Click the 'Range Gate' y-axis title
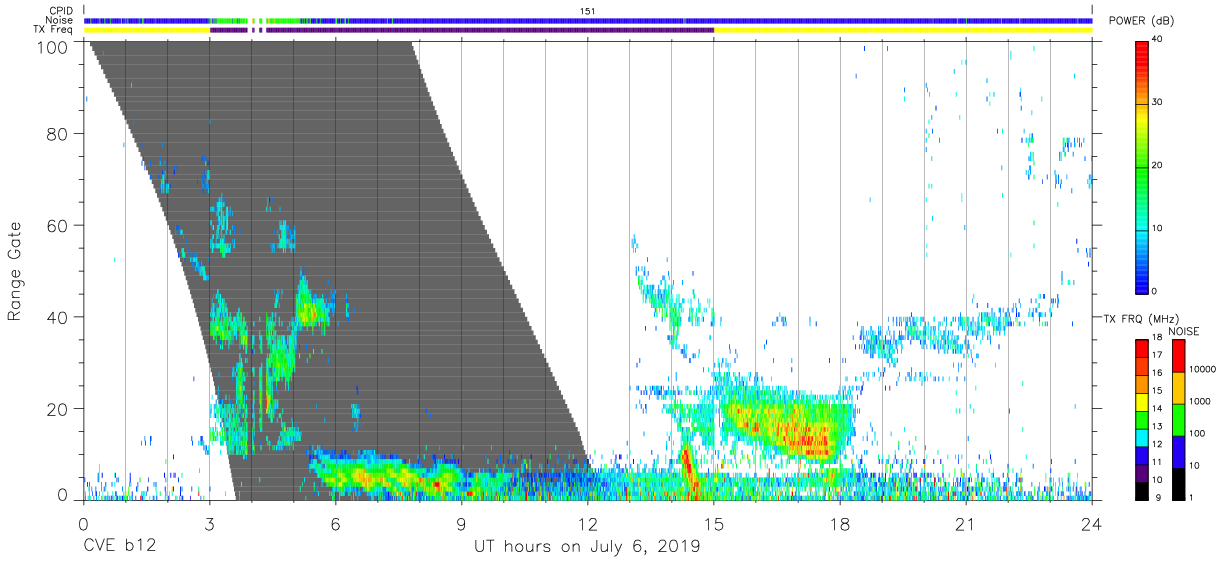This screenshot has width=1228, height=567. 15,272
